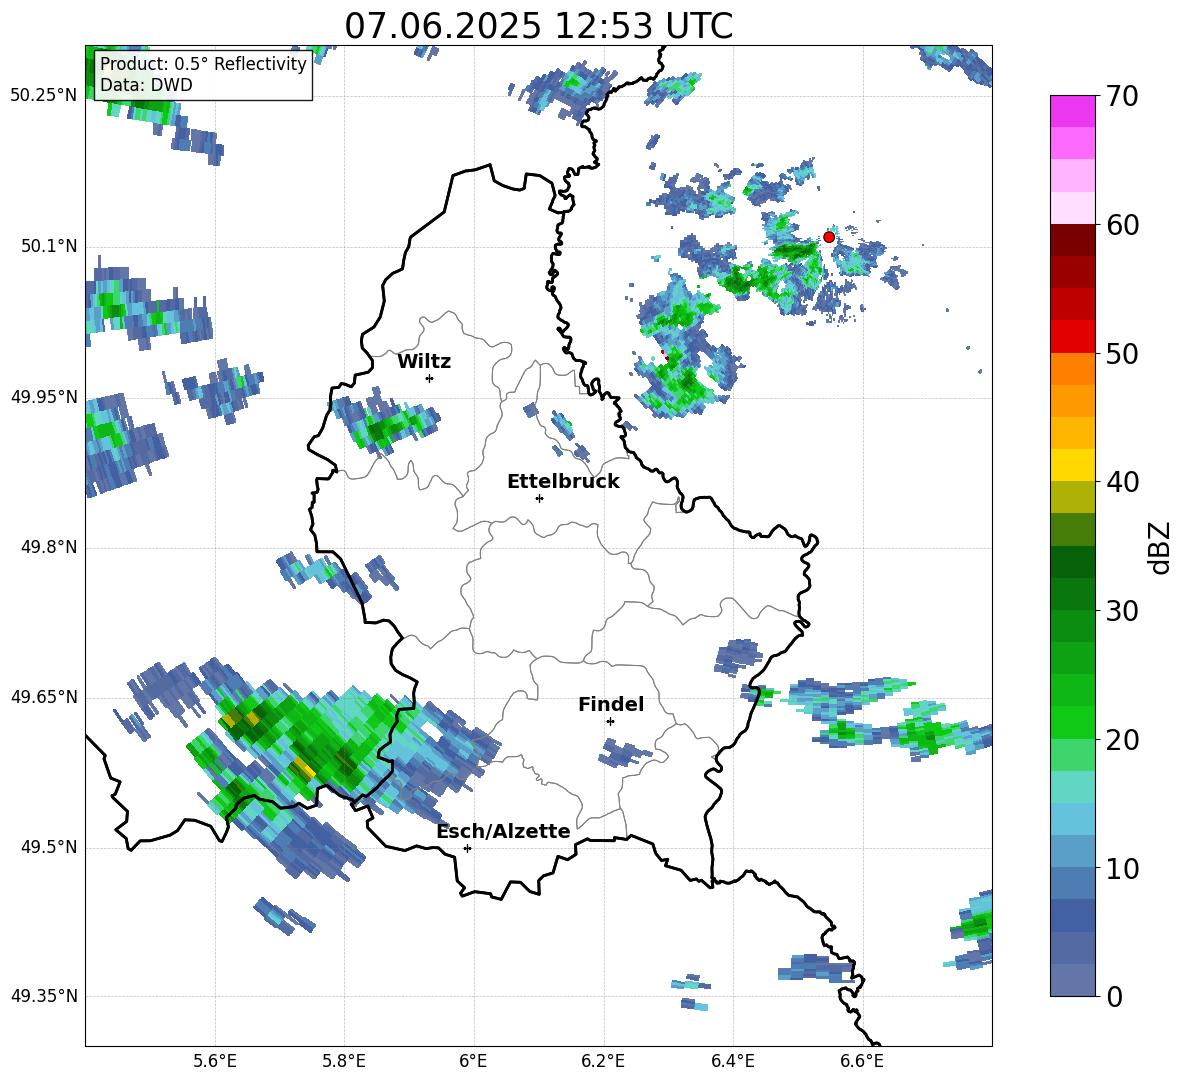Click the Wiltz station label
This screenshot has width=1184, height=1081.
coord(424,362)
